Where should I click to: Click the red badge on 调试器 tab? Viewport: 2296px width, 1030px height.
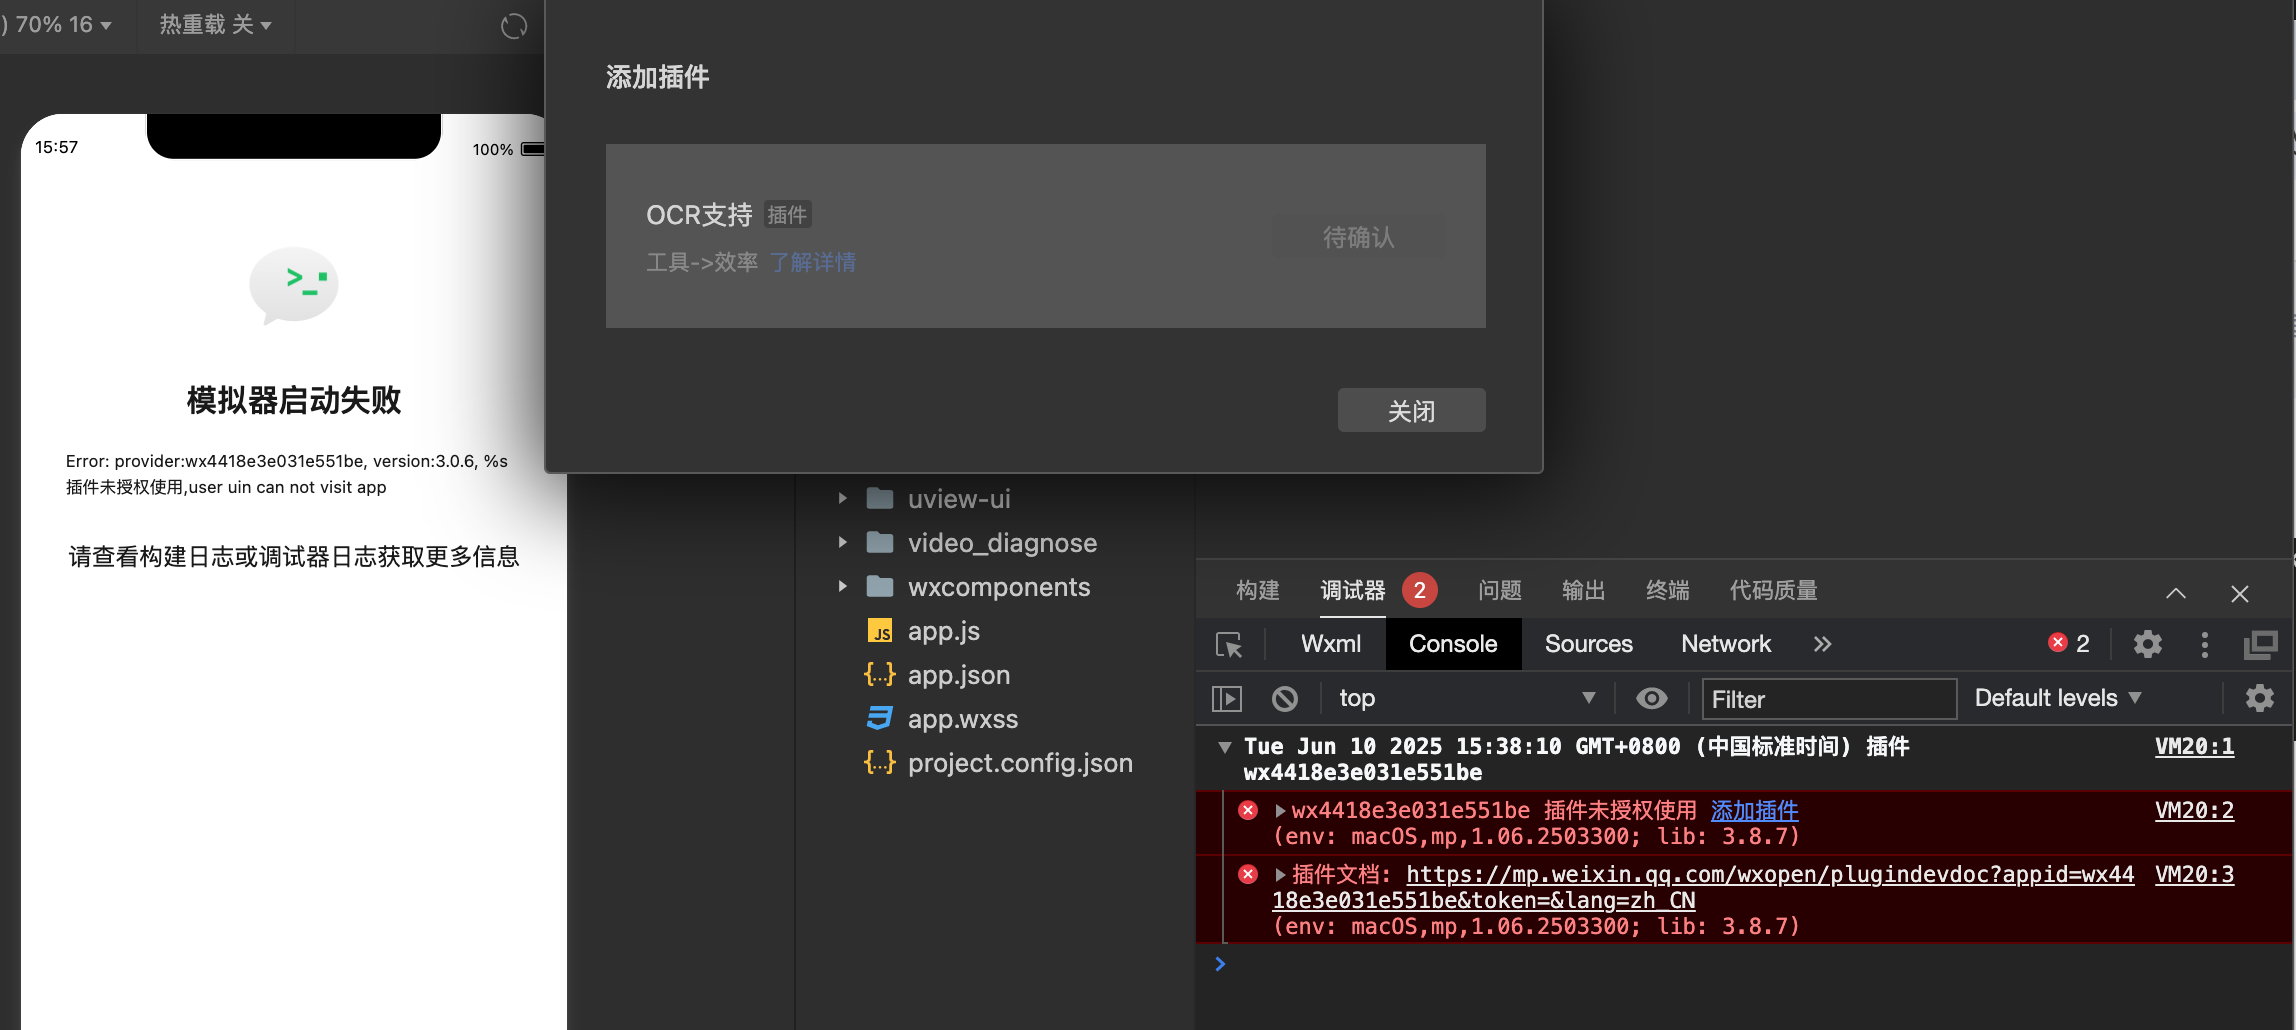1419,590
